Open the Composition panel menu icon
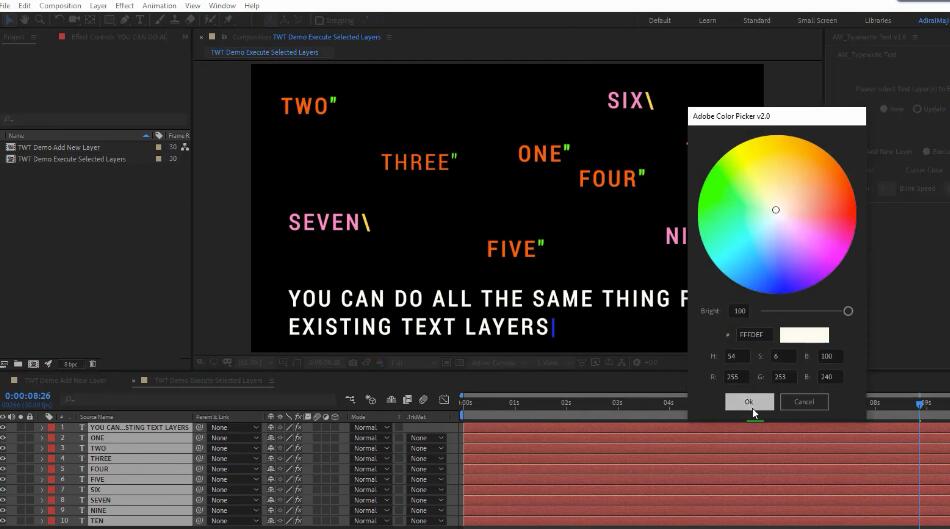Image resolution: width=950 pixels, height=529 pixels. [389, 37]
